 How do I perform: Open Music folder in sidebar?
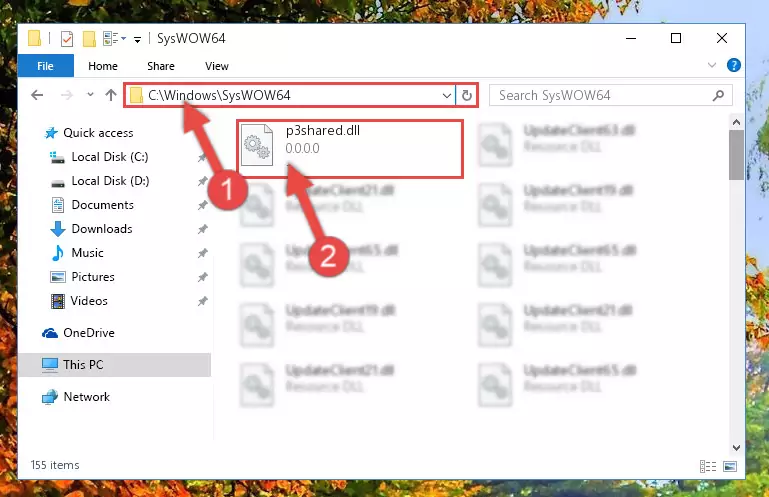(x=87, y=253)
